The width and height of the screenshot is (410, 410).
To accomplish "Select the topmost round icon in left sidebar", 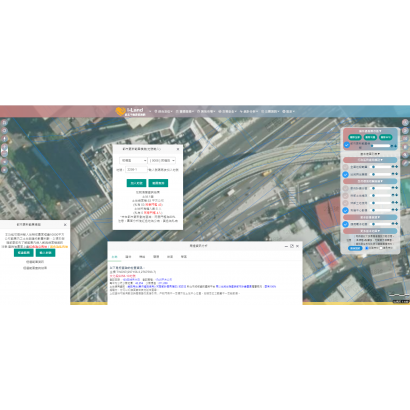I will point(4,123).
